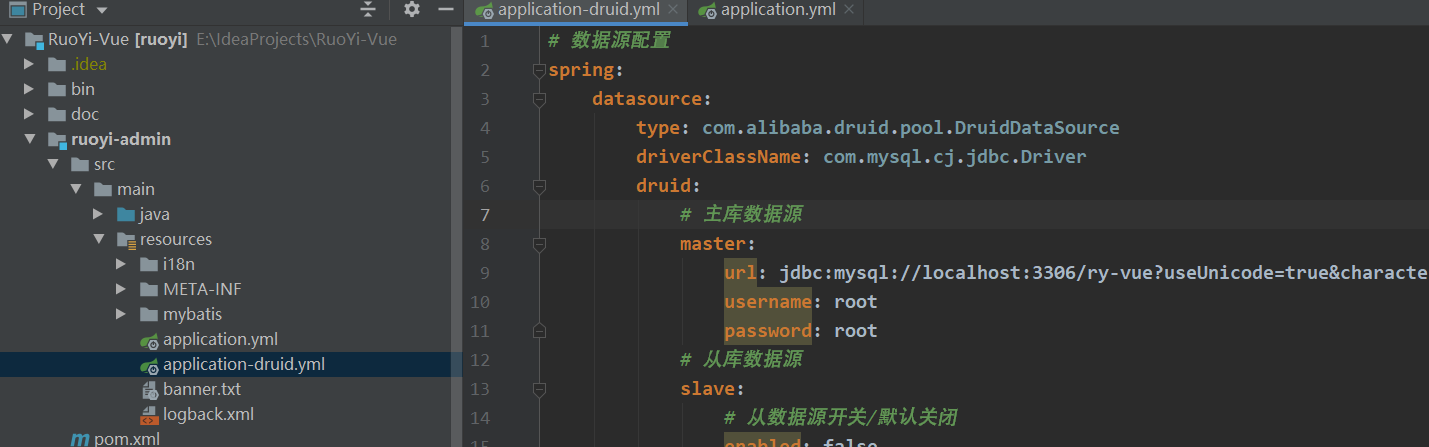
Task: Collapse the ruoyi-admin module
Action: tap(30, 140)
